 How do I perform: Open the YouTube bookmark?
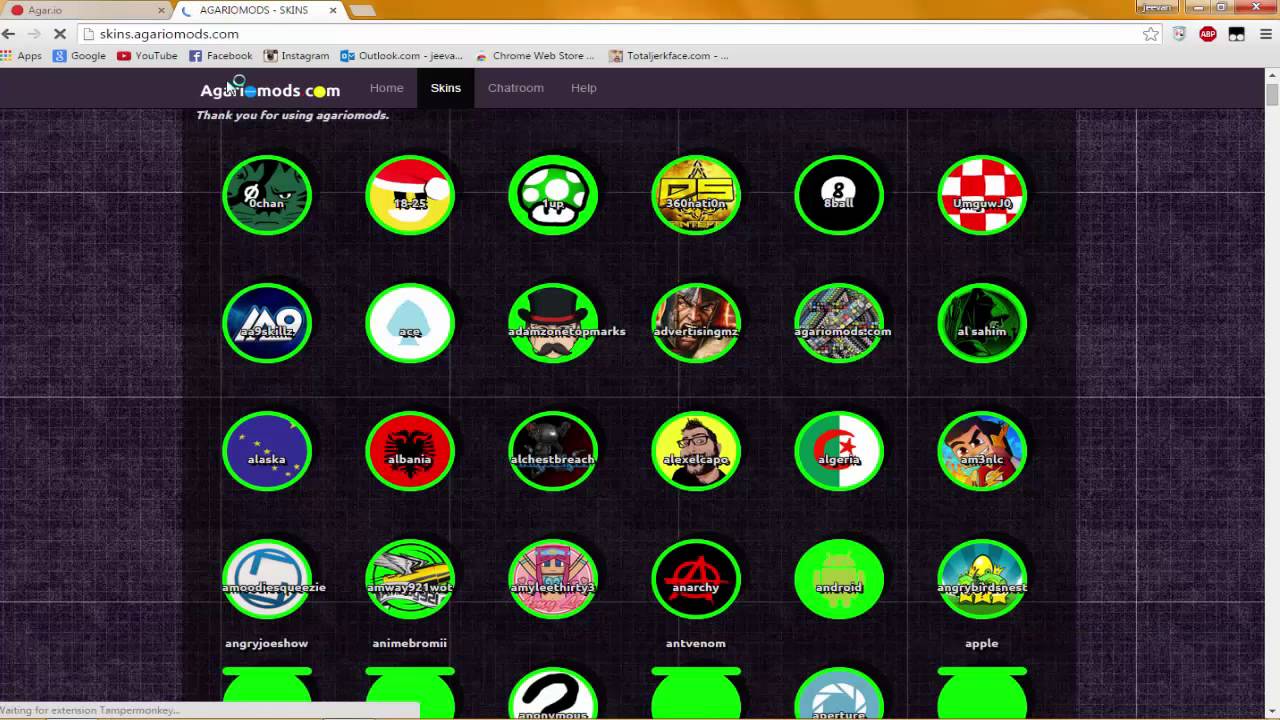tap(147, 56)
